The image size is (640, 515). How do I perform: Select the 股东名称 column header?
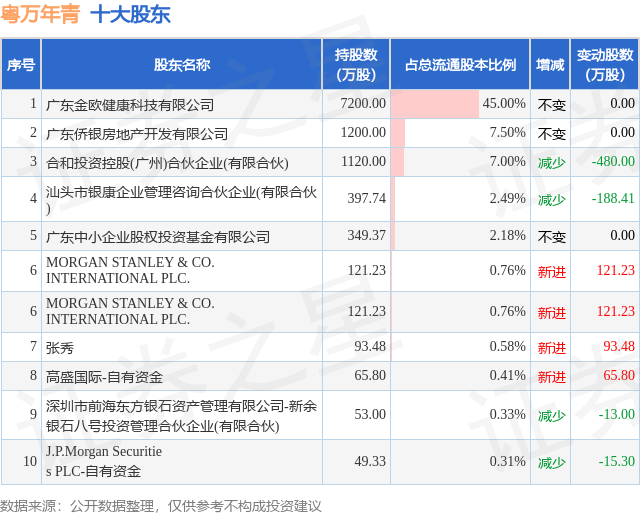click(182, 64)
